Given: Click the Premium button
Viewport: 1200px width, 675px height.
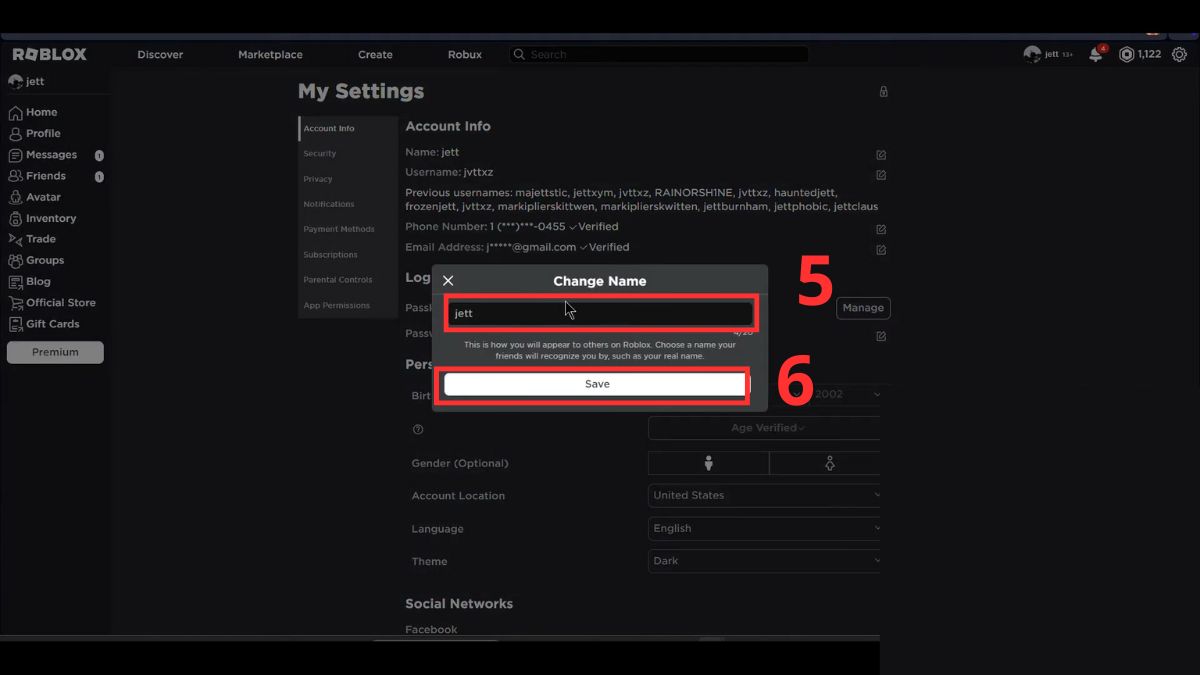Looking at the screenshot, I should (55, 352).
